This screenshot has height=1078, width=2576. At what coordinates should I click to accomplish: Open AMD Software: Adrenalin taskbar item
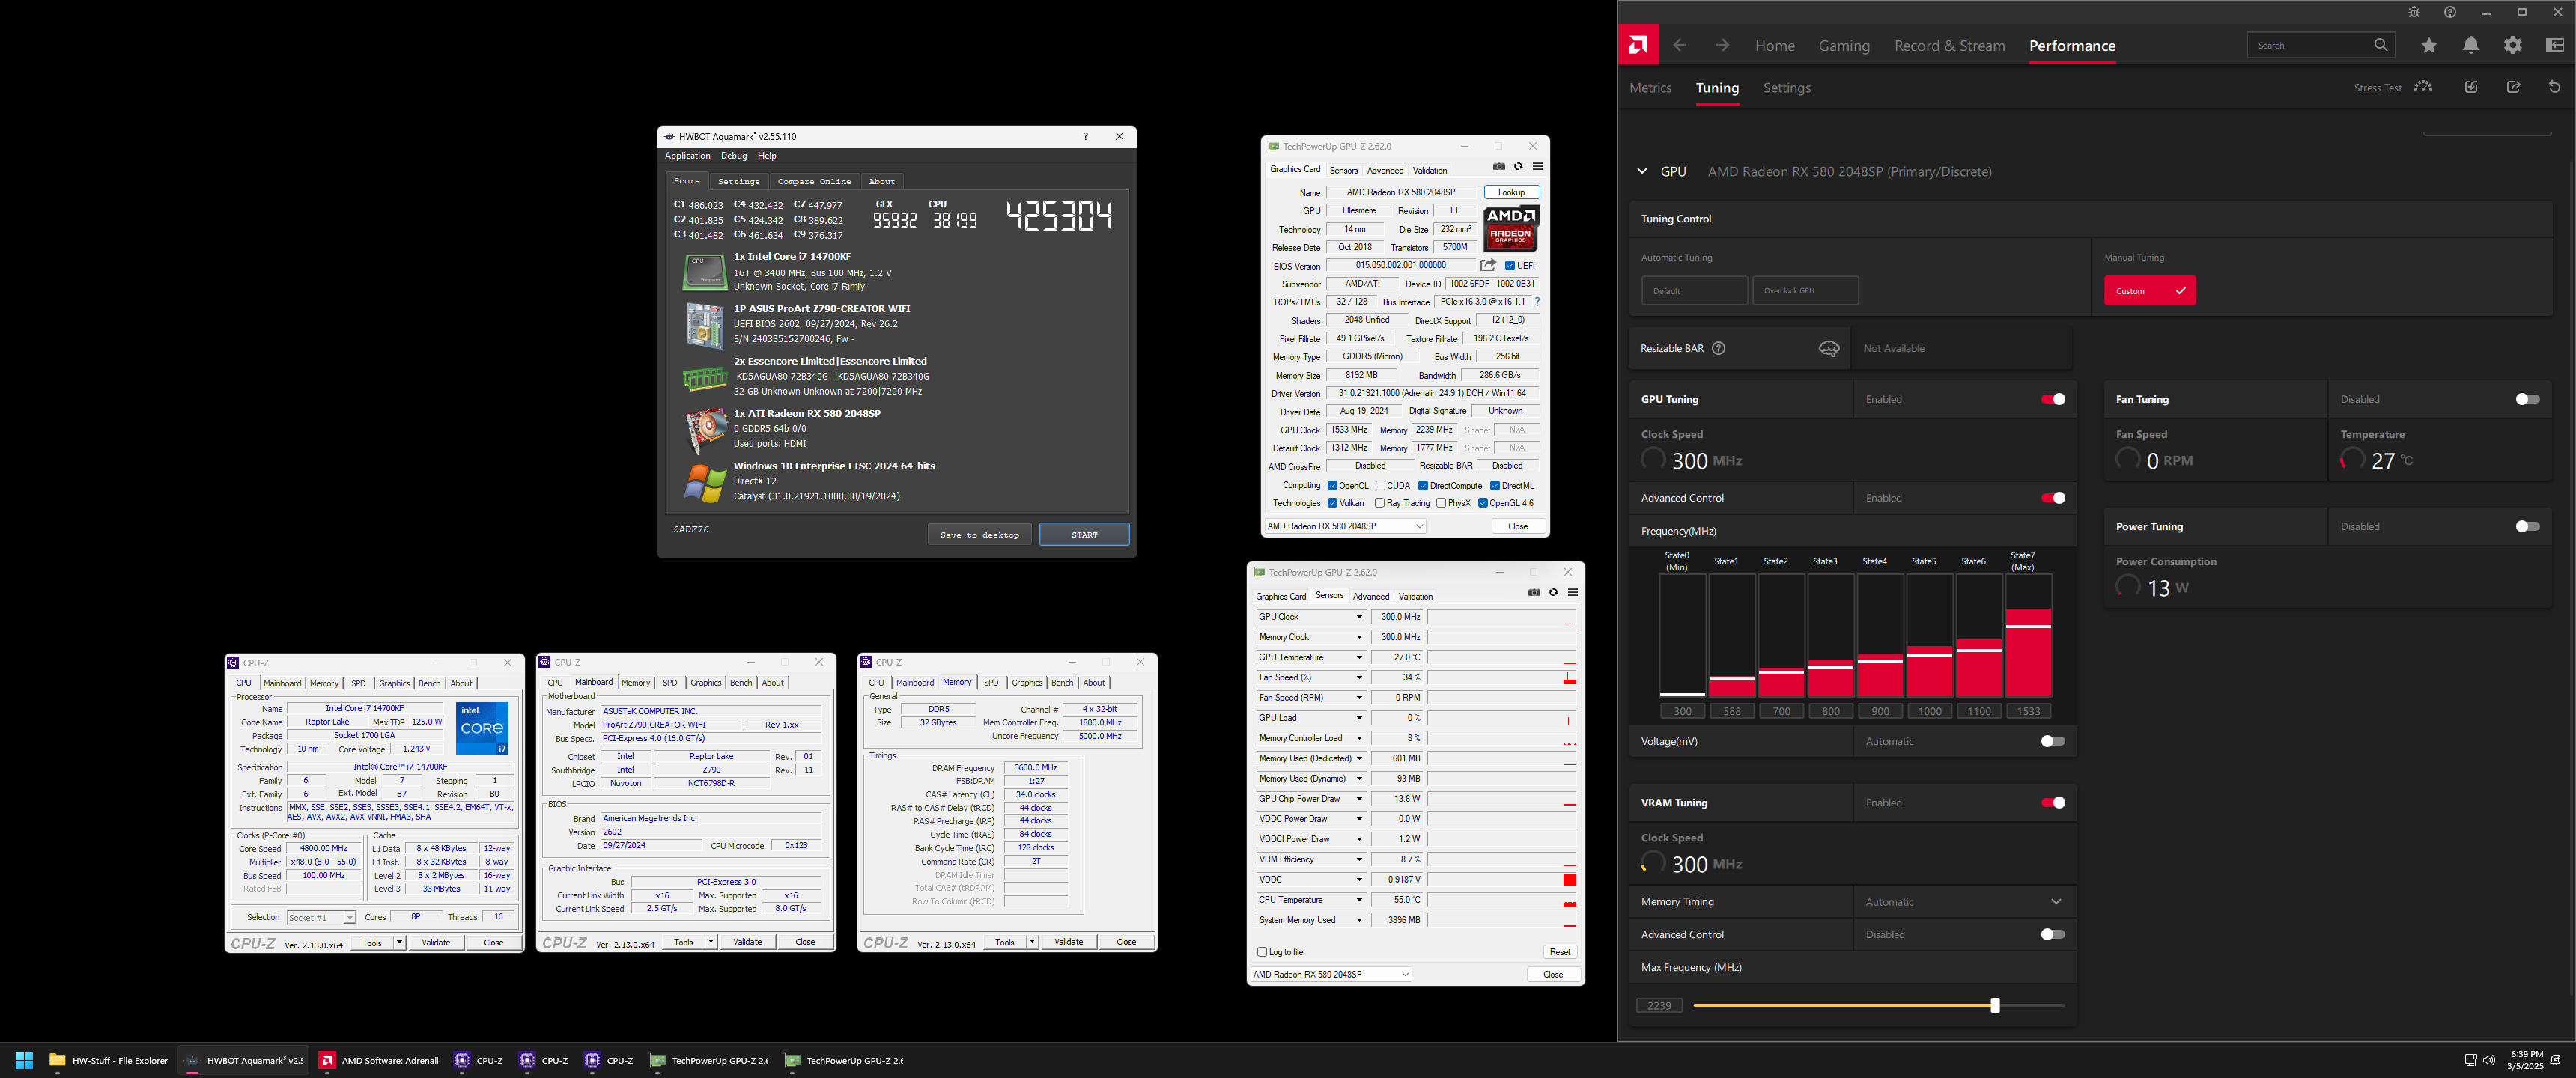coord(378,1060)
